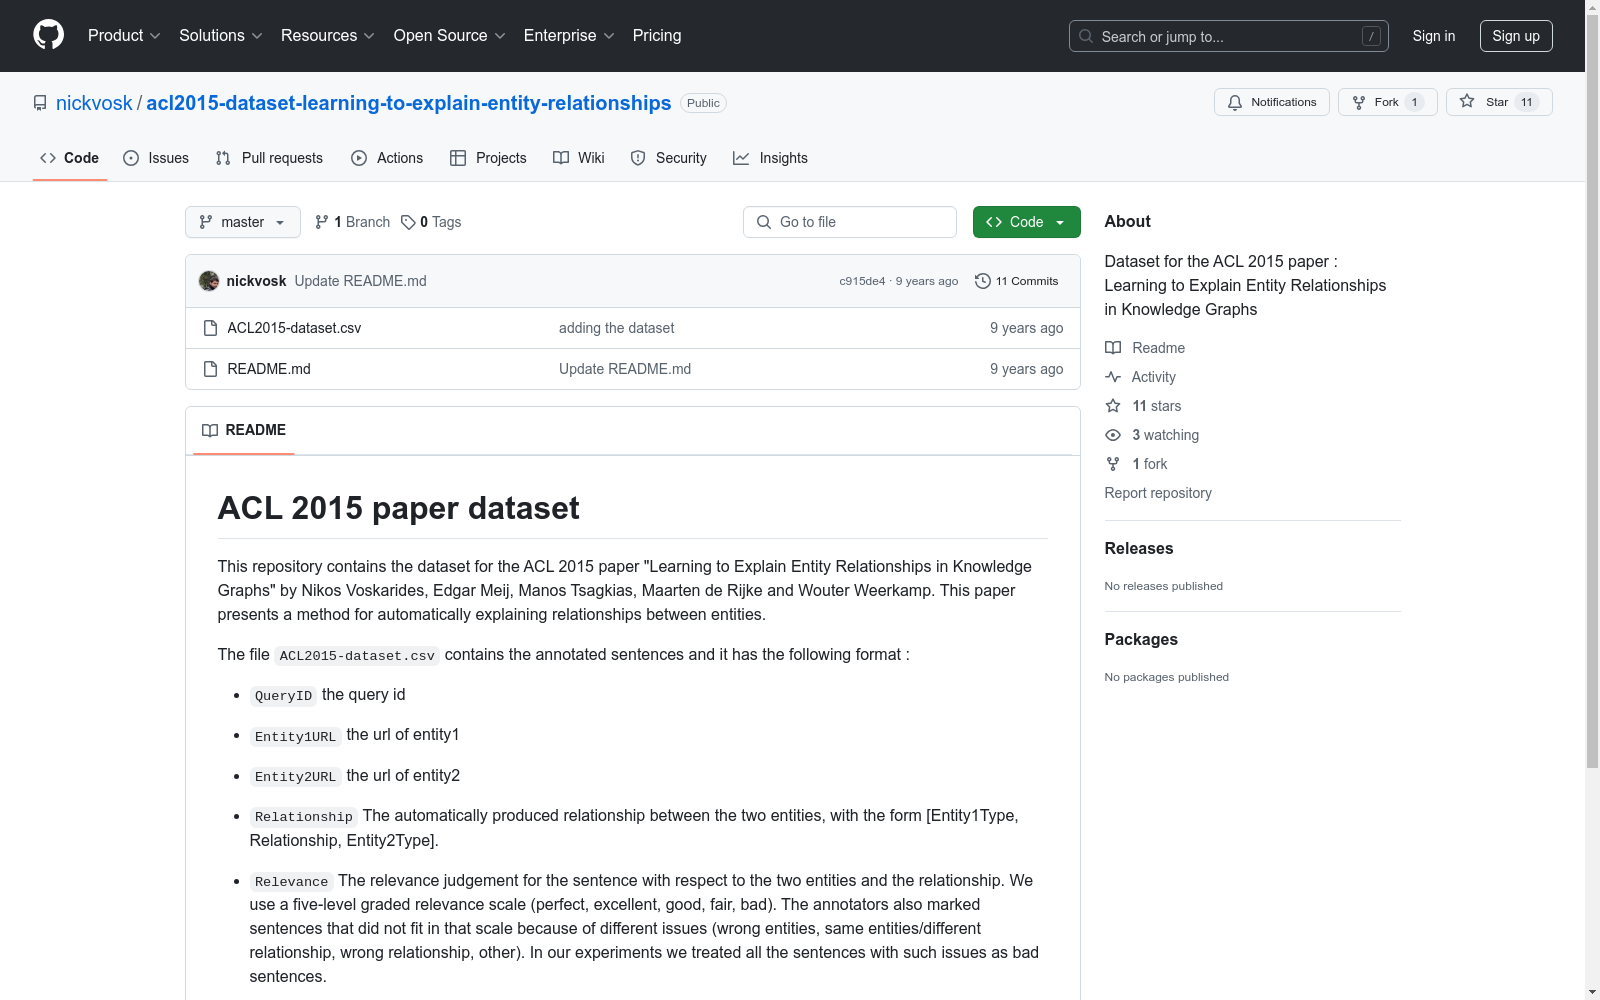Open the Pull requests tab
The width and height of the screenshot is (1600, 1000).
click(x=269, y=158)
